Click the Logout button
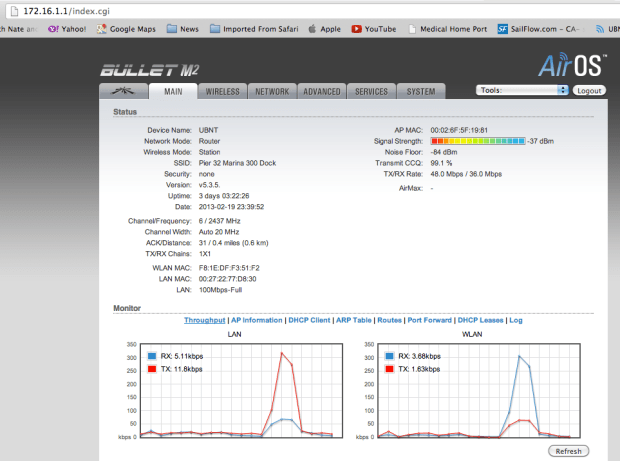Screen dimensions: 620x461 (589, 91)
